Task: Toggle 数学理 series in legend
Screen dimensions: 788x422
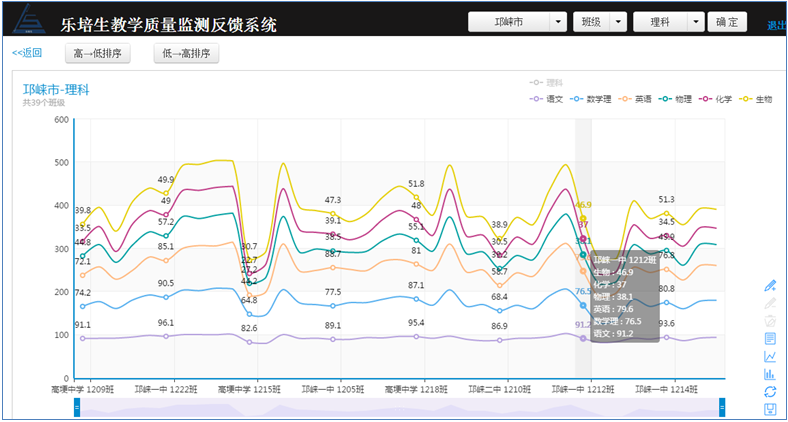Action: pos(592,99)
